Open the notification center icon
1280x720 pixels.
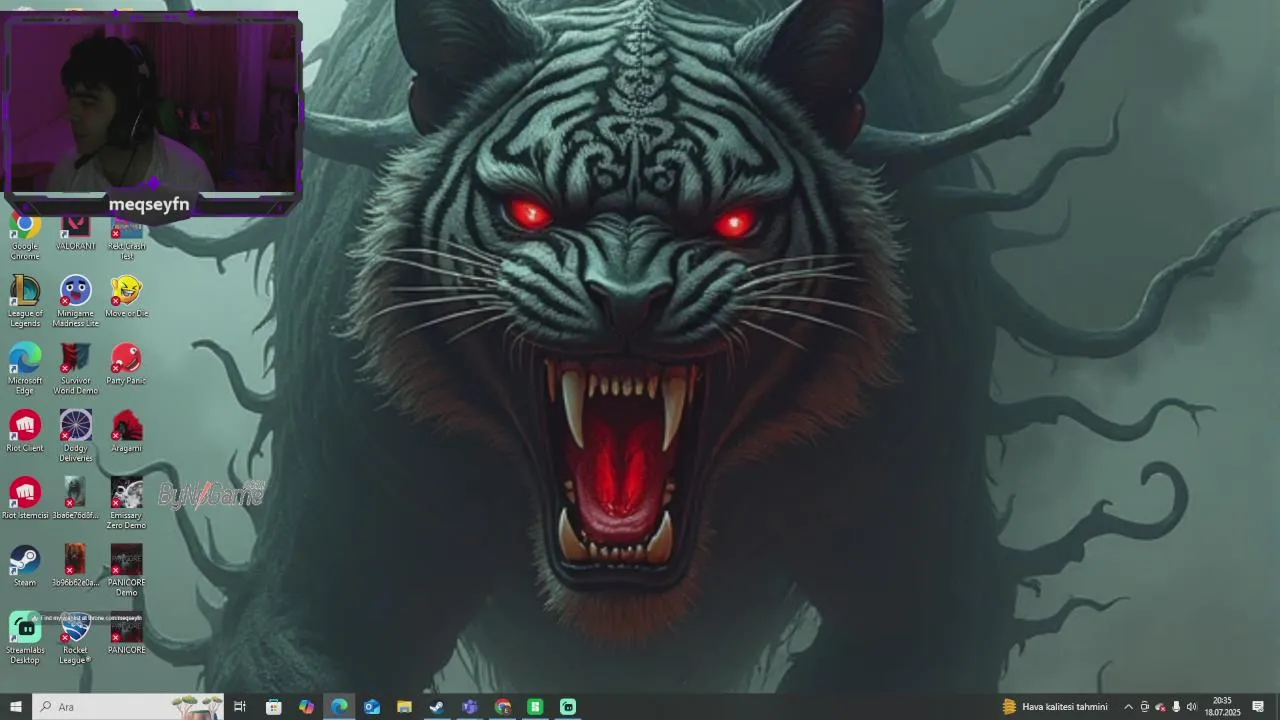point(1258,707)
